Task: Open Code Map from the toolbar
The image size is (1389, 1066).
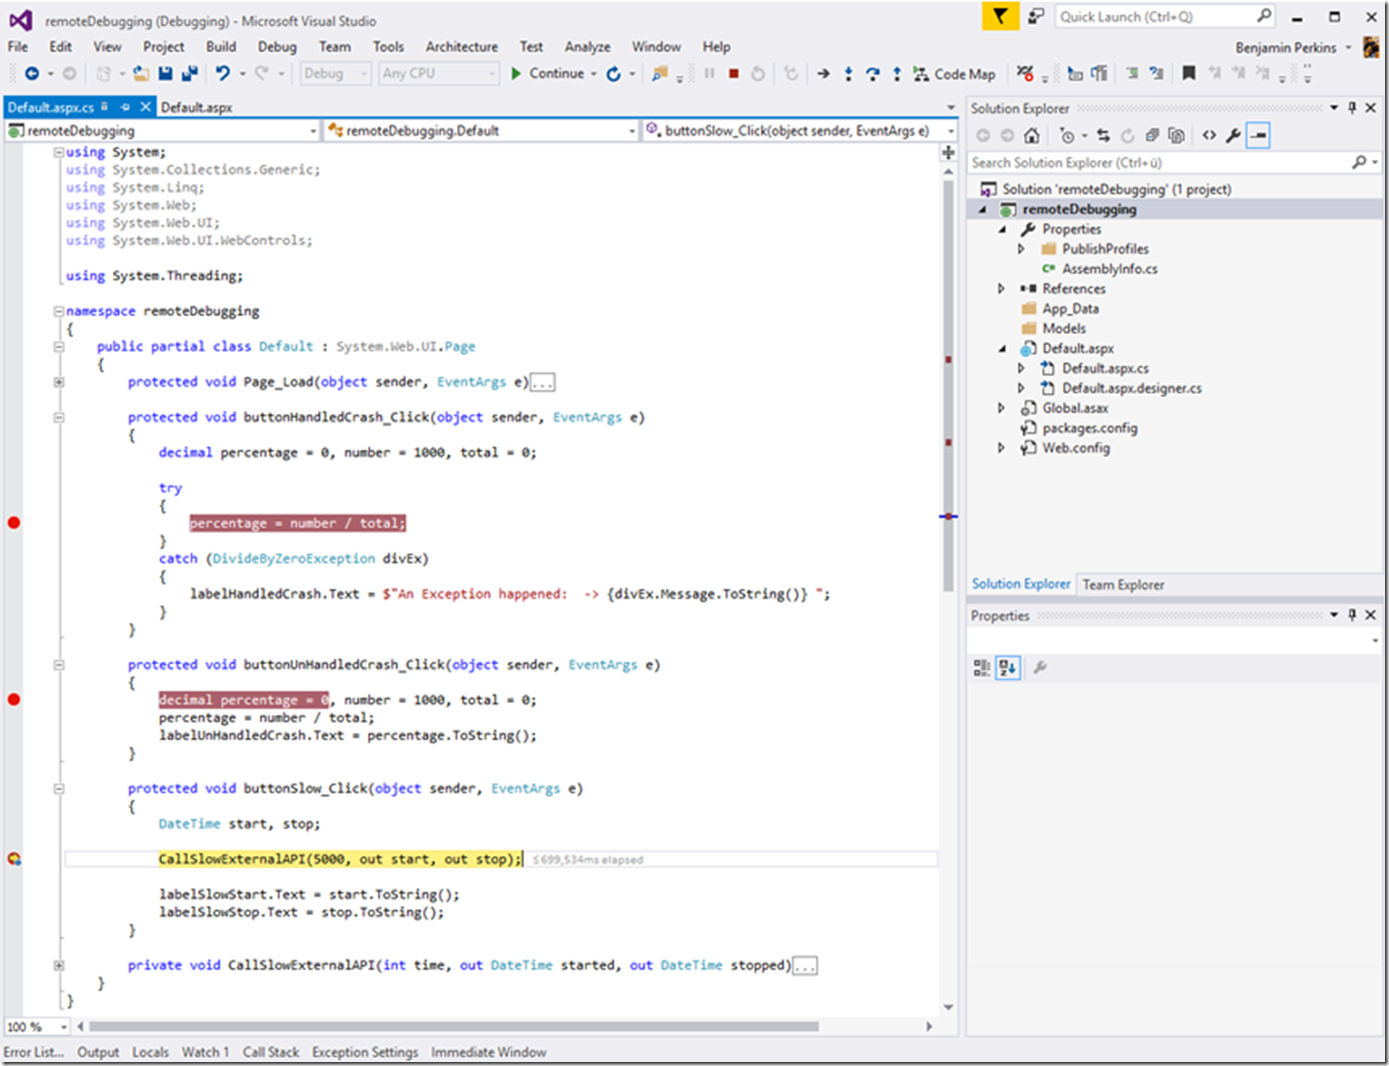Action: pos(954,74)
